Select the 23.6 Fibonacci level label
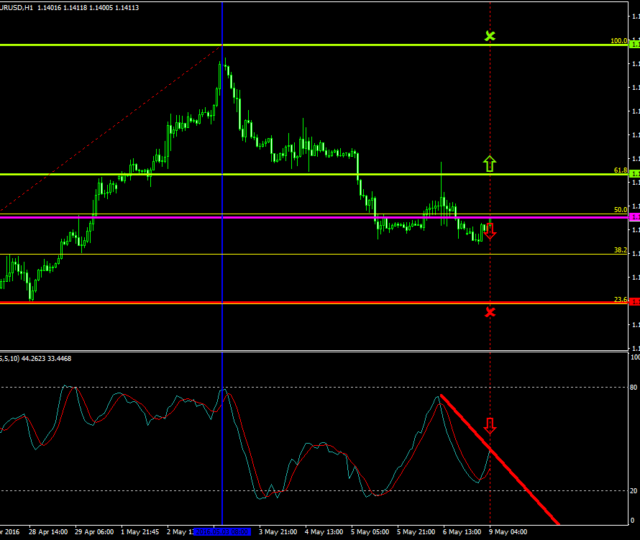 [619, 299]
